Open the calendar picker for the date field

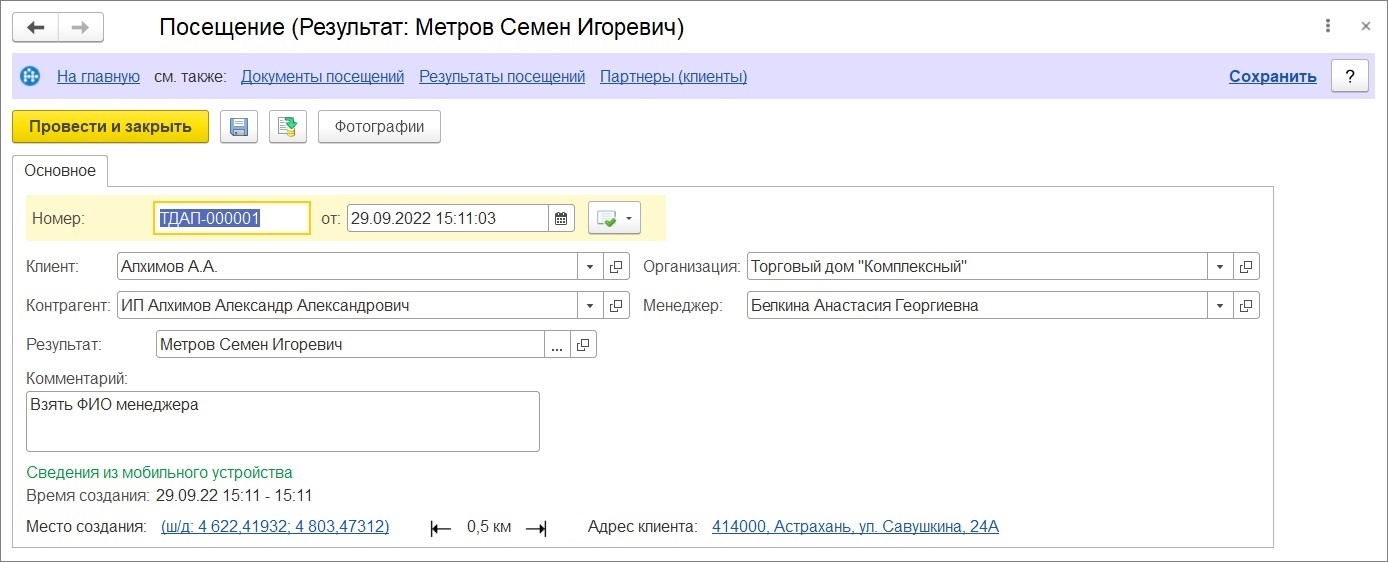(561, 218)
